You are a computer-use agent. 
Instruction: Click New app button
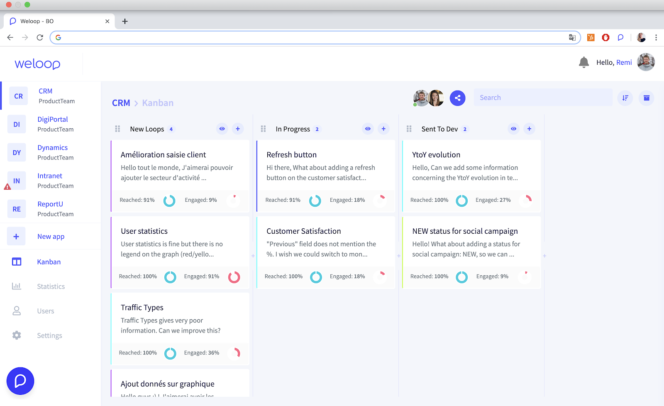[51, 237]
